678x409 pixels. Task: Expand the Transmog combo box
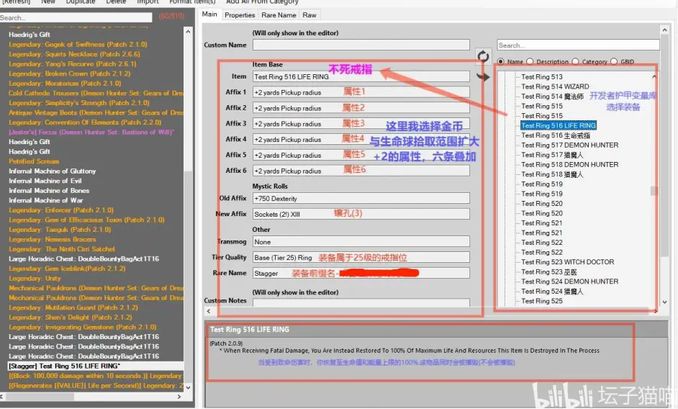(x=358, y=242)
